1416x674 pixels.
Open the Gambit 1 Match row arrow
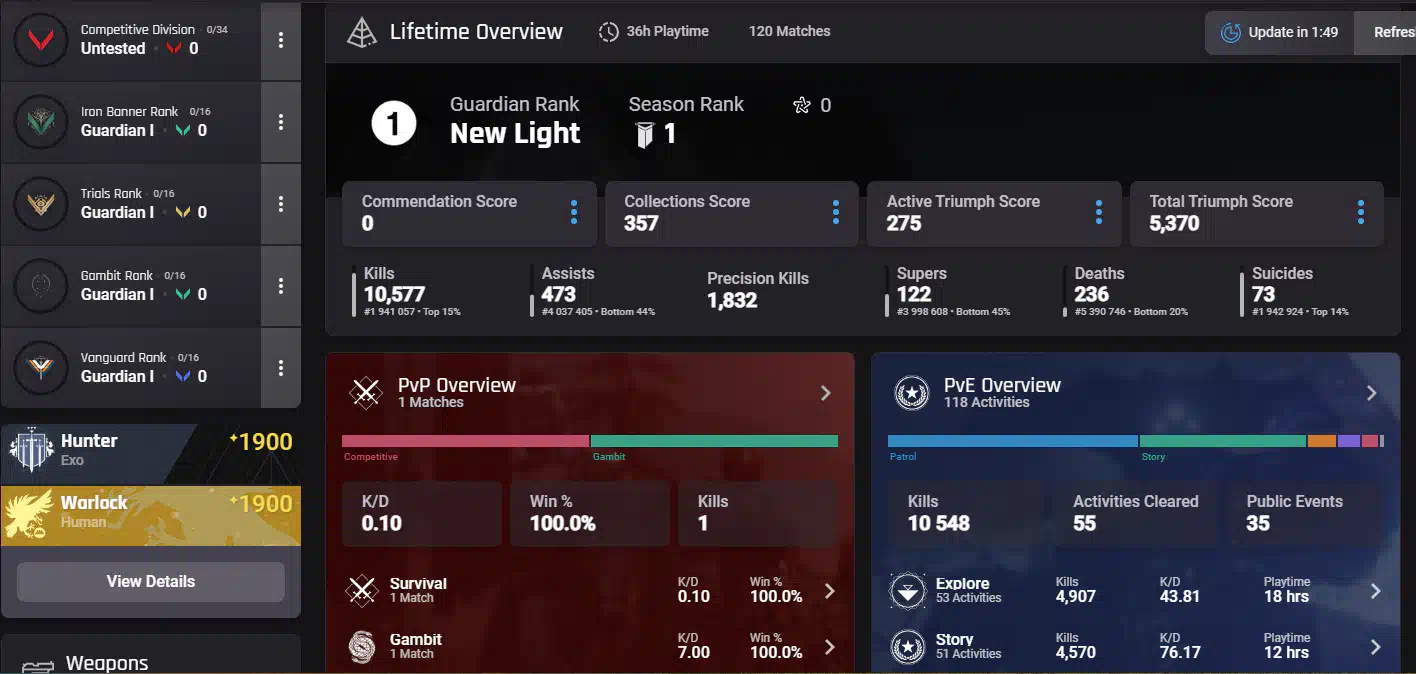(829, 647)
